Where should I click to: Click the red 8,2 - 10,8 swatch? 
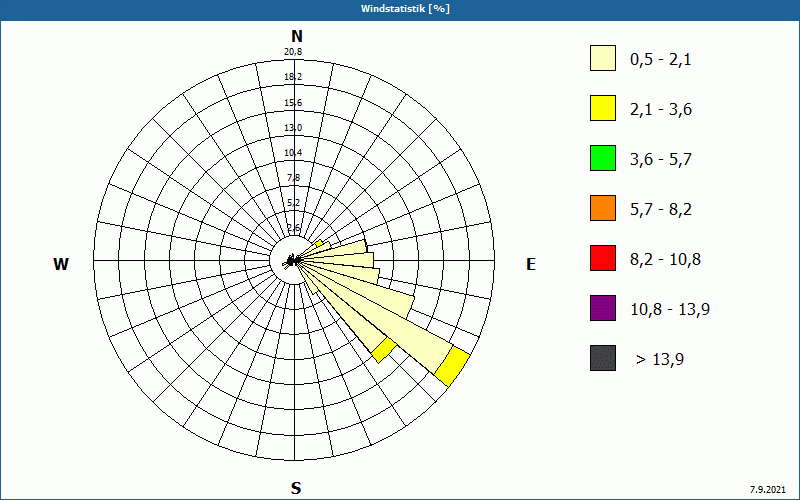click(603, 258)
